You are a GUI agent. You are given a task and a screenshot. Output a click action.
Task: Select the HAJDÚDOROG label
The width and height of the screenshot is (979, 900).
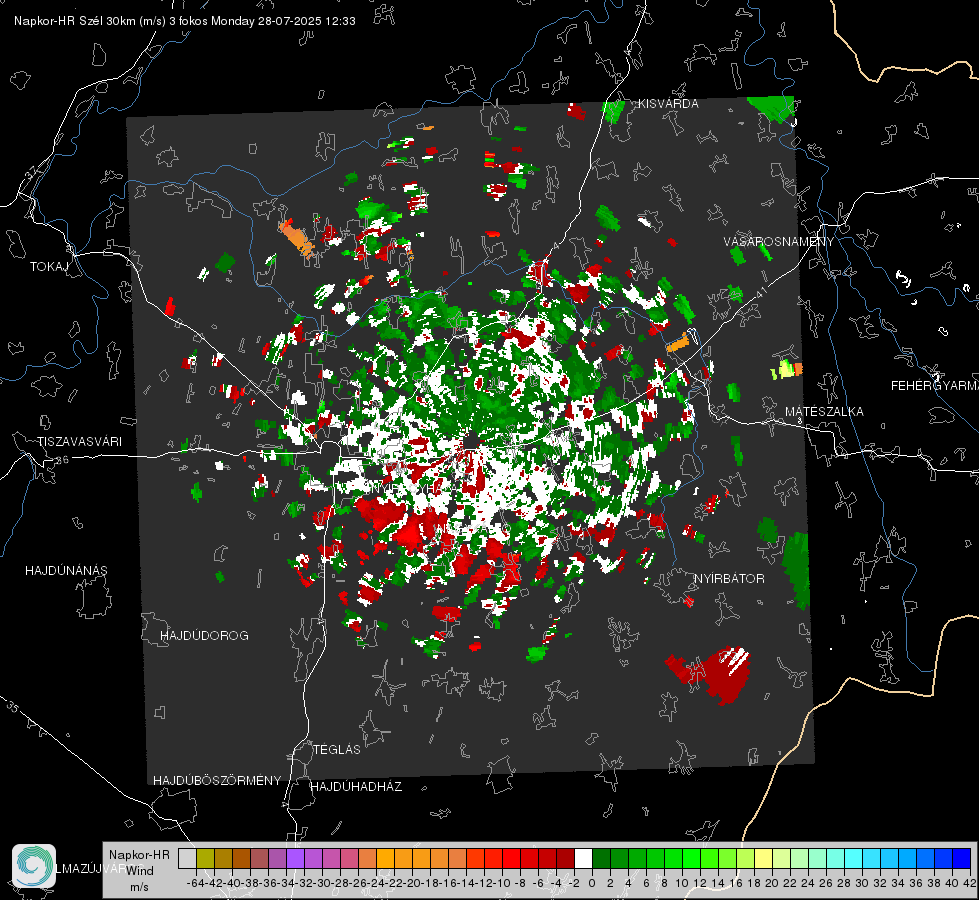click(x=204, y=635)
